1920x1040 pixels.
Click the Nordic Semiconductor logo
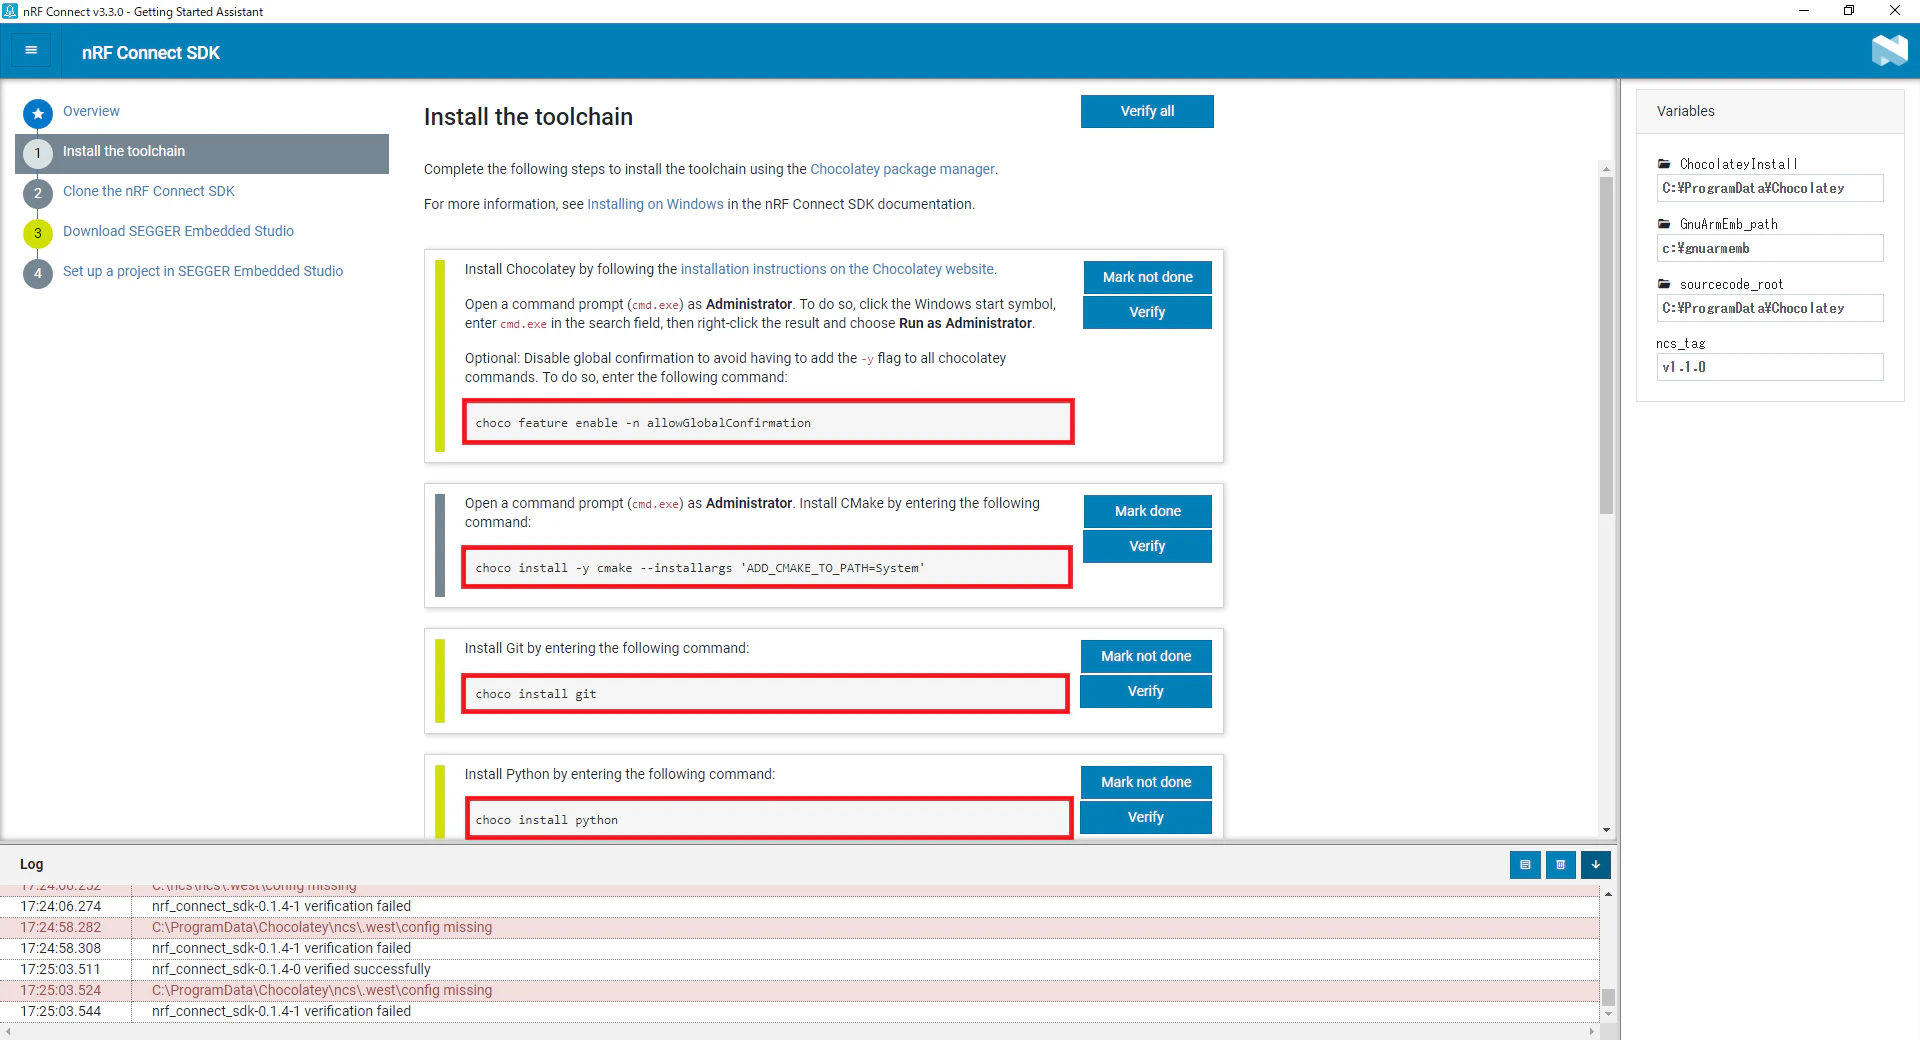(x=1889, y=51)
